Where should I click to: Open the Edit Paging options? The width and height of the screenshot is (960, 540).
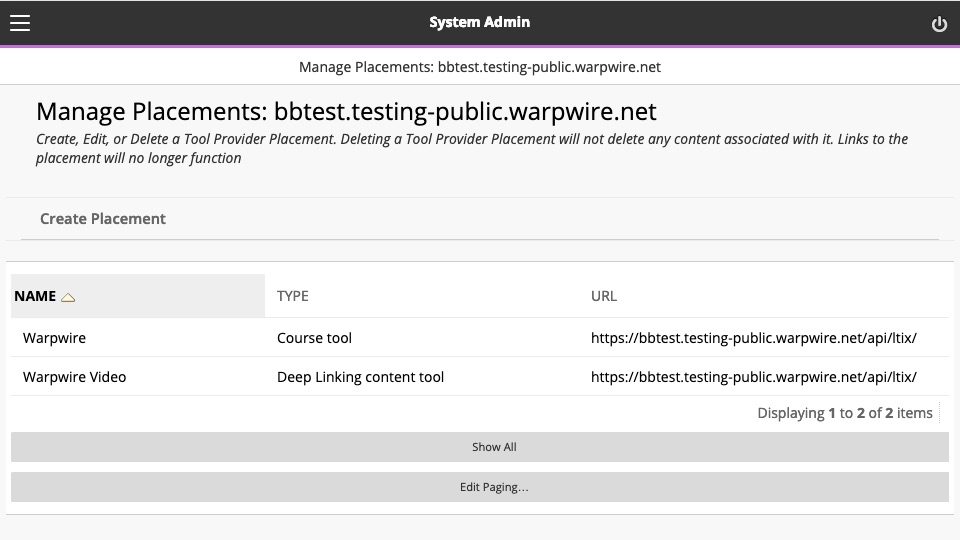pos(480,487)
